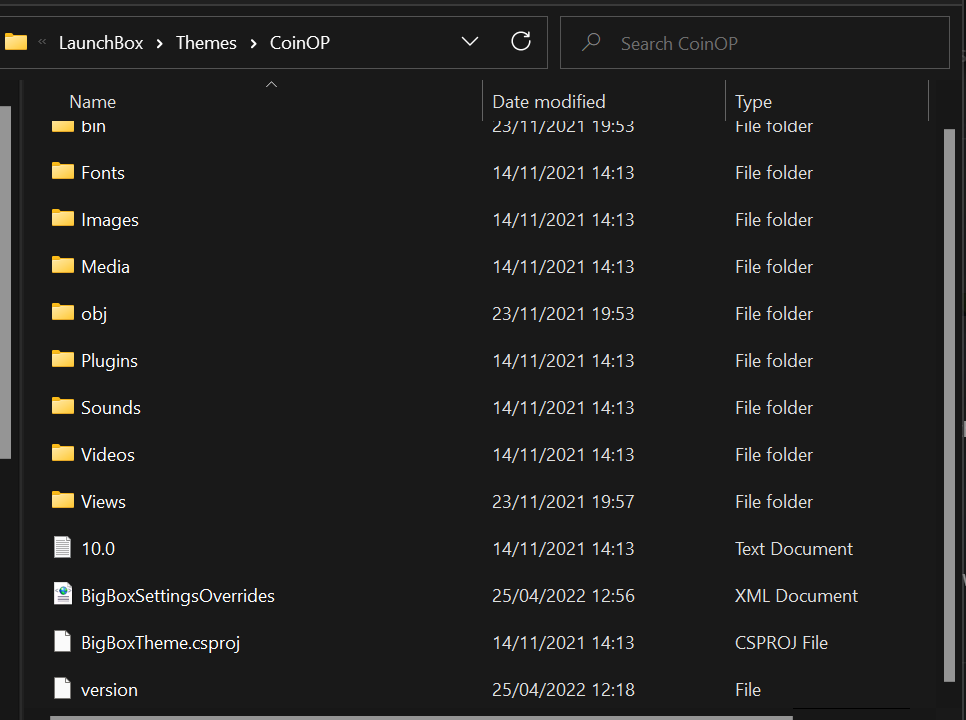Click the Views folder icon
The image size is (966, 720).
62,500
